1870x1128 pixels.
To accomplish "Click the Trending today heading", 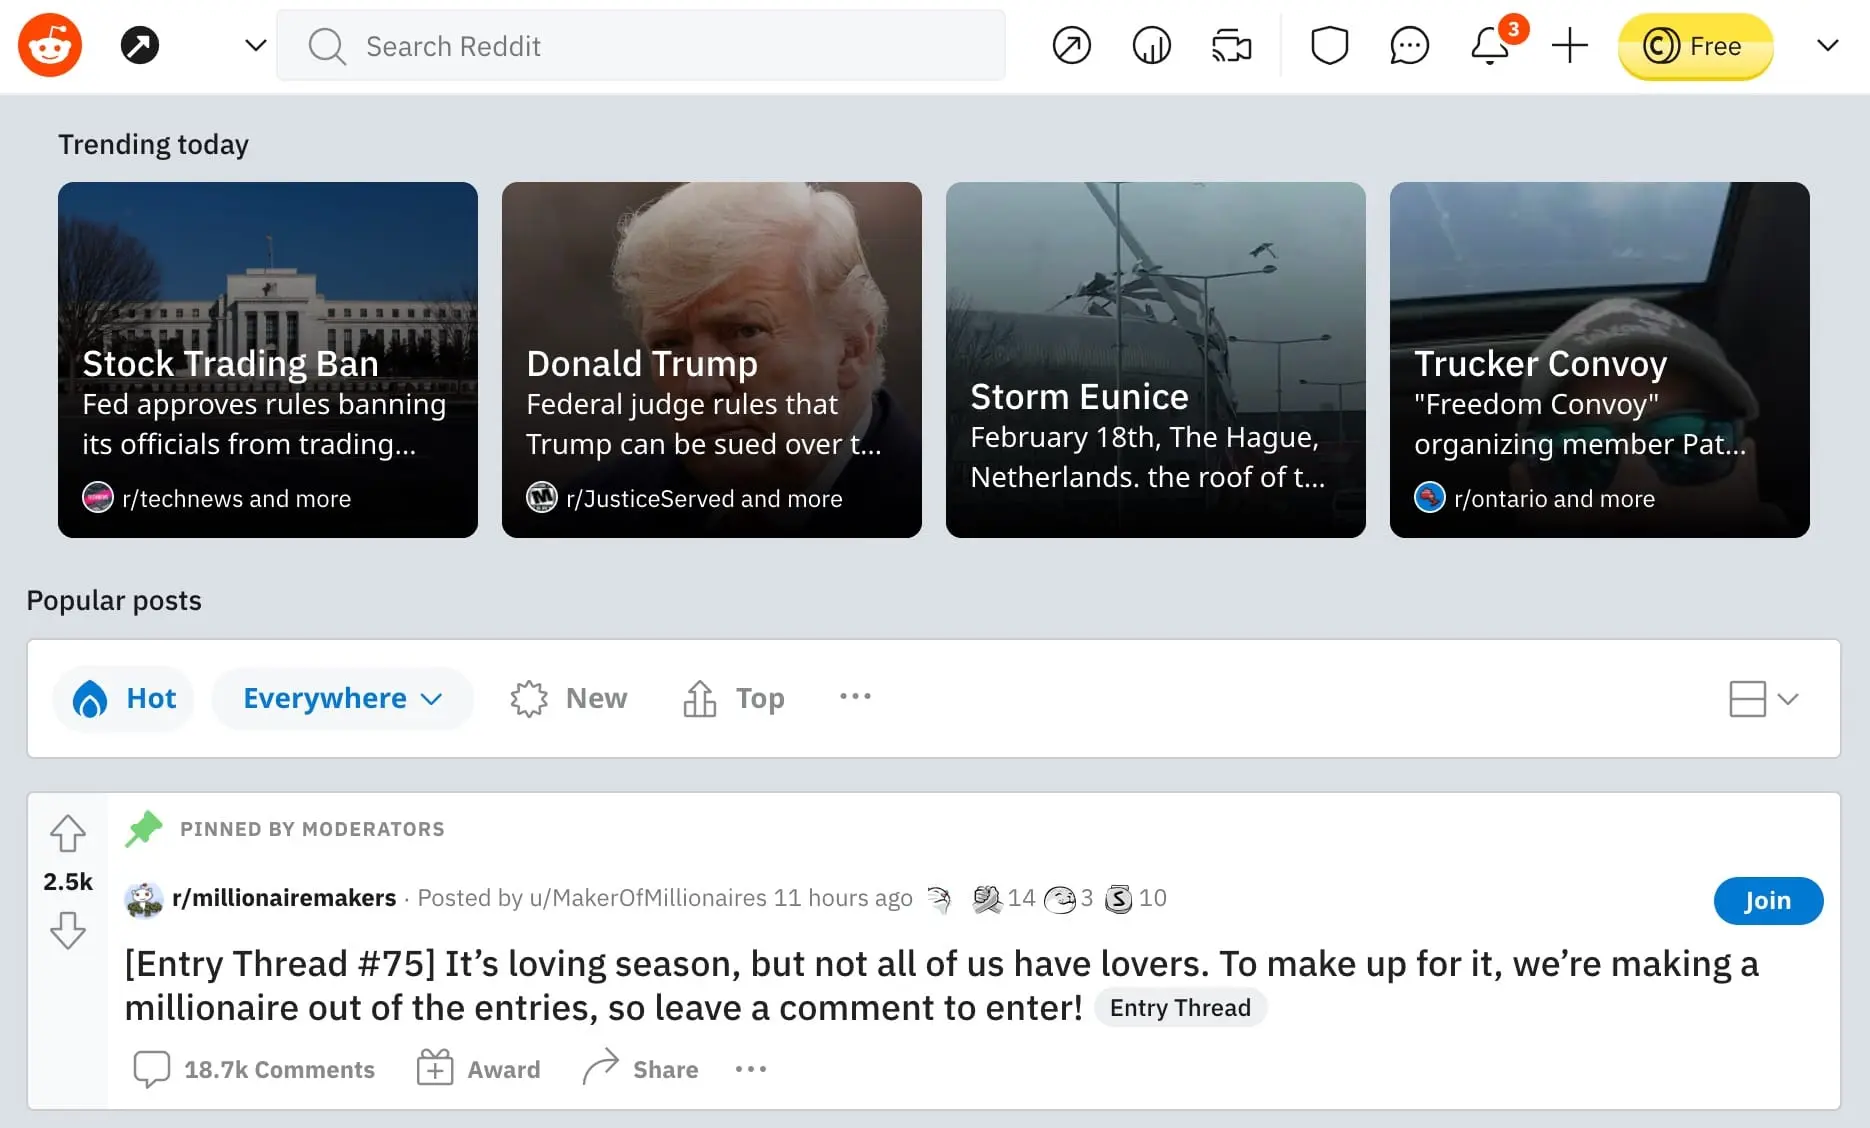I will [x=153, y=144].
